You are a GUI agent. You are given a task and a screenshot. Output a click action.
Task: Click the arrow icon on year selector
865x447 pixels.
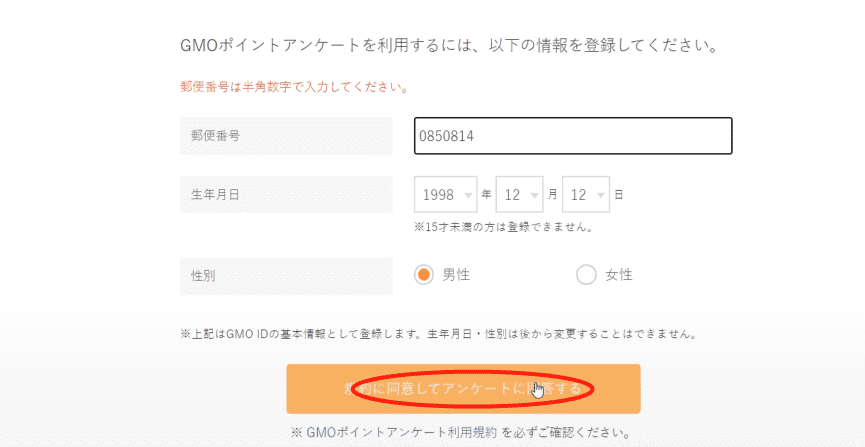(x=468, y=195)
